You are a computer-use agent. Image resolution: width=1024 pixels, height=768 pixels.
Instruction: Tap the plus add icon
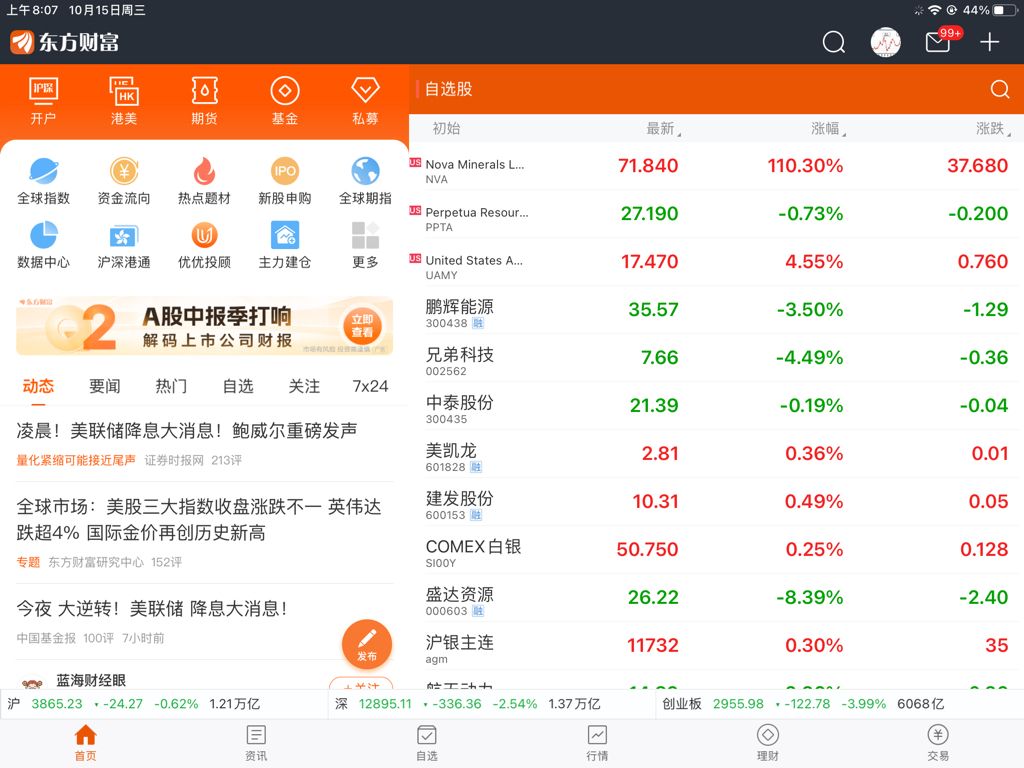pyautogui.click(x=989, y=42)
